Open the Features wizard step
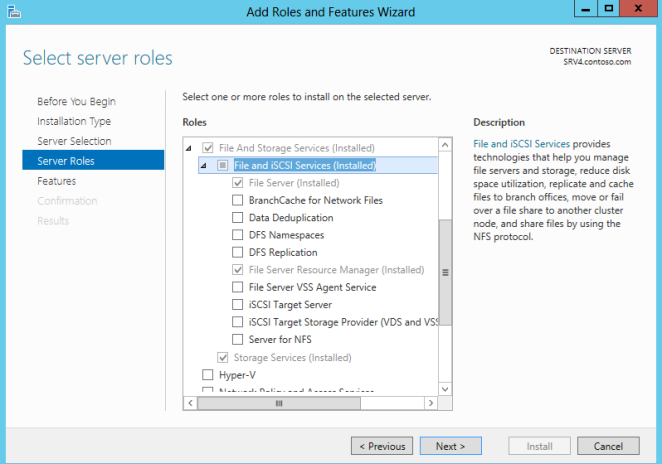 [x=57, y=181]
